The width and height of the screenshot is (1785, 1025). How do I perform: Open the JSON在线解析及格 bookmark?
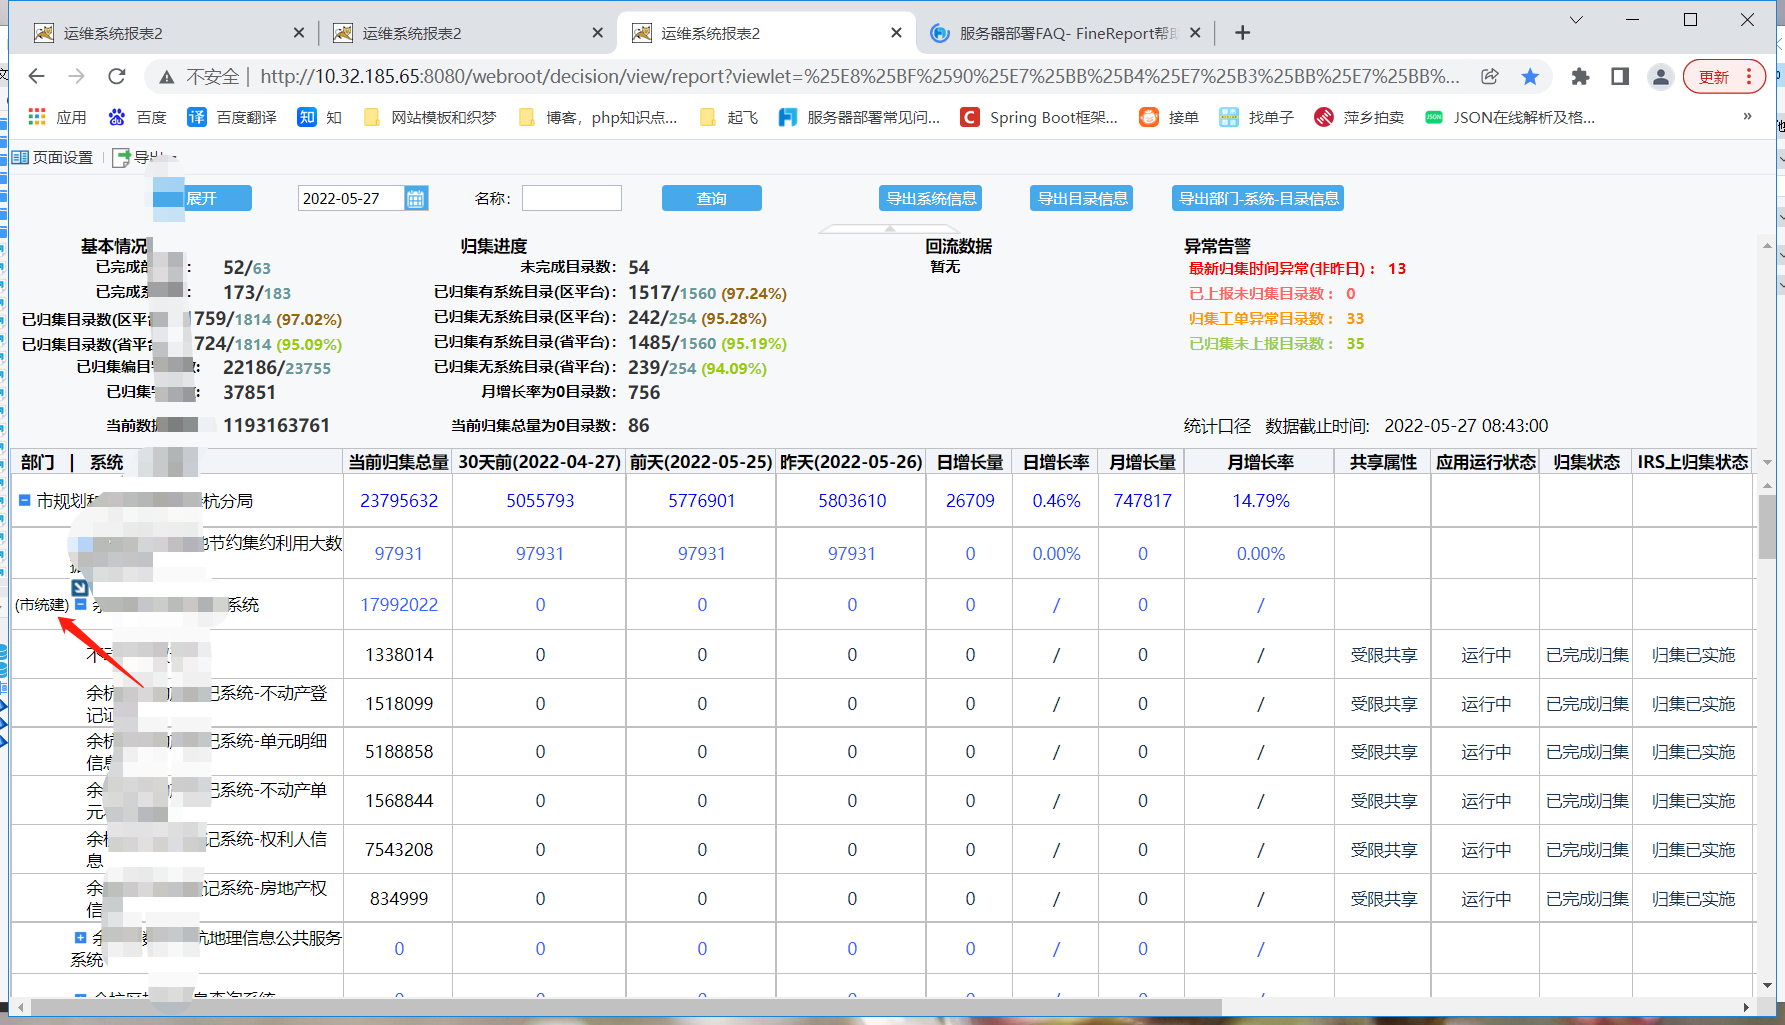tap(1510, 117)
